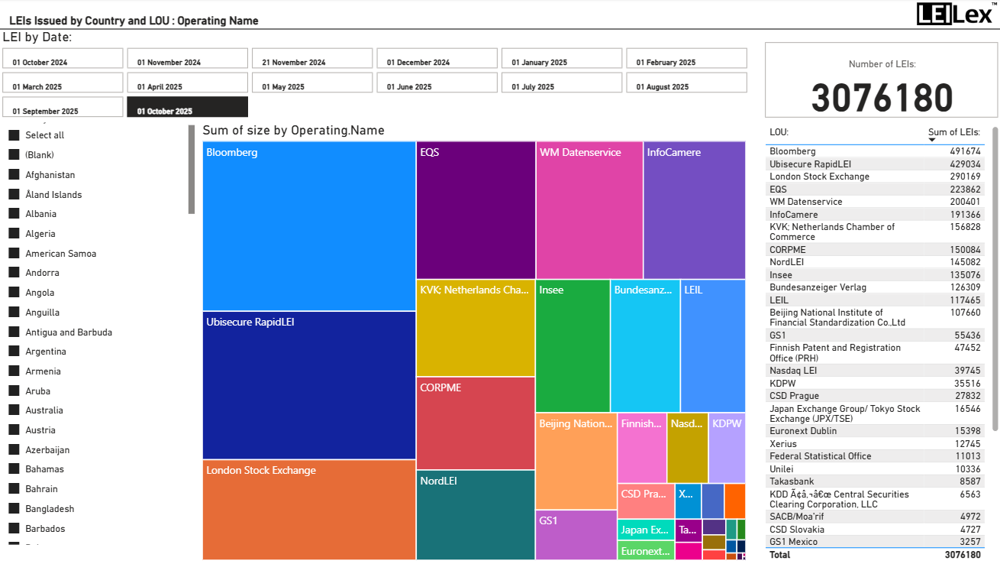The height and width of the screenshot is (563, 1000).
Task: Pick the 21 November 2024 date slicer
Action: coord(311,59)
